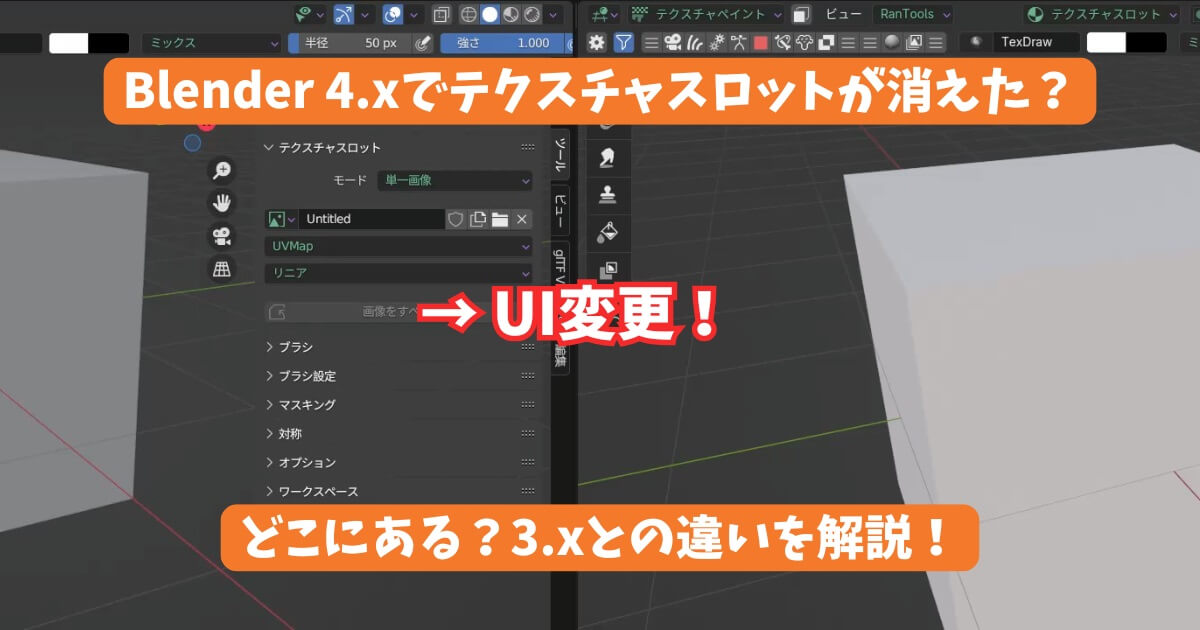Click the movie camera icon in filter row

(673, 43)
